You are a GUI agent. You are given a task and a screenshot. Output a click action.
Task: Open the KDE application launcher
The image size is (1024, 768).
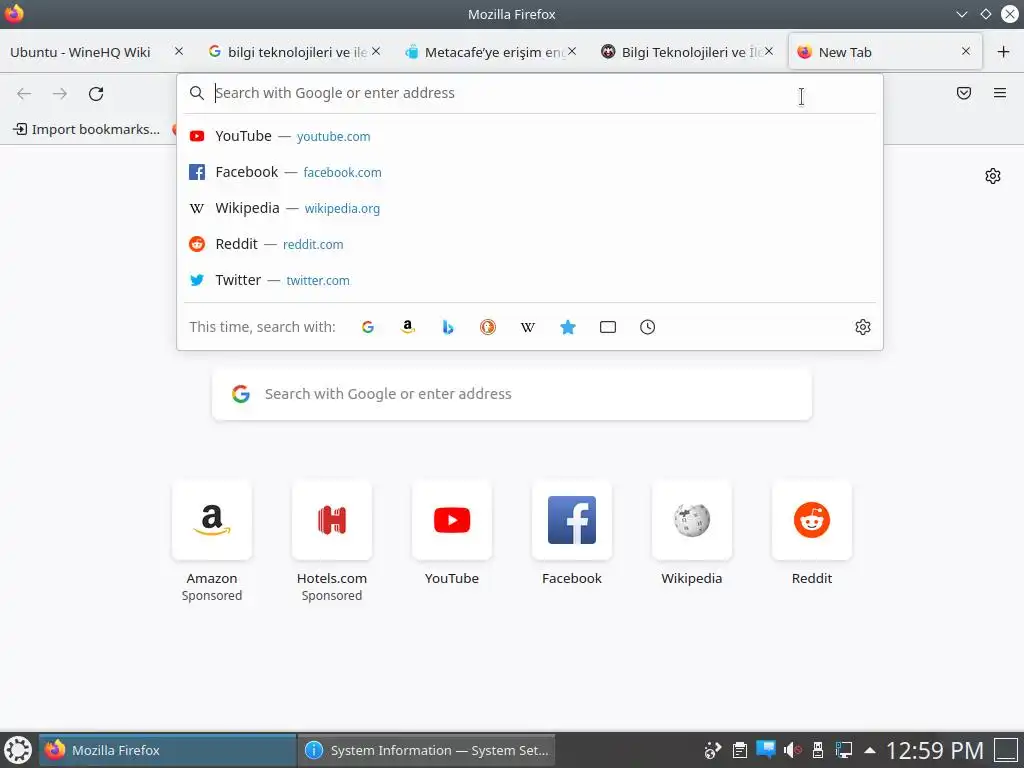pos(18,750)
